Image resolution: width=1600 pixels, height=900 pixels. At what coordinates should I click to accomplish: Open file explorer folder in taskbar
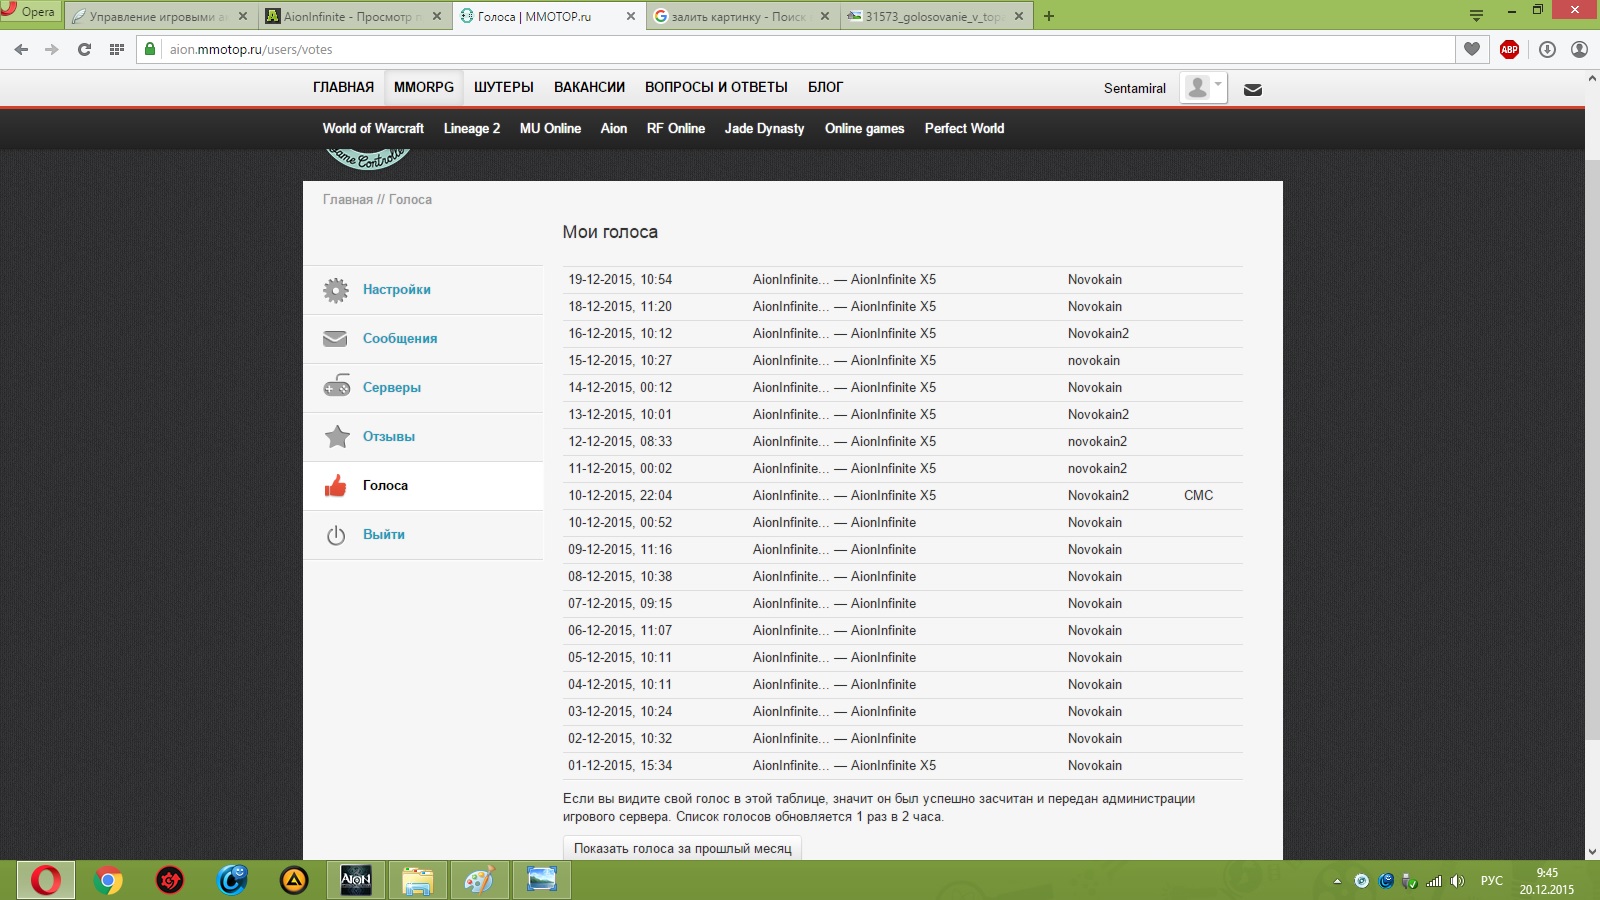pyautogui.click(x=417, y=880)
